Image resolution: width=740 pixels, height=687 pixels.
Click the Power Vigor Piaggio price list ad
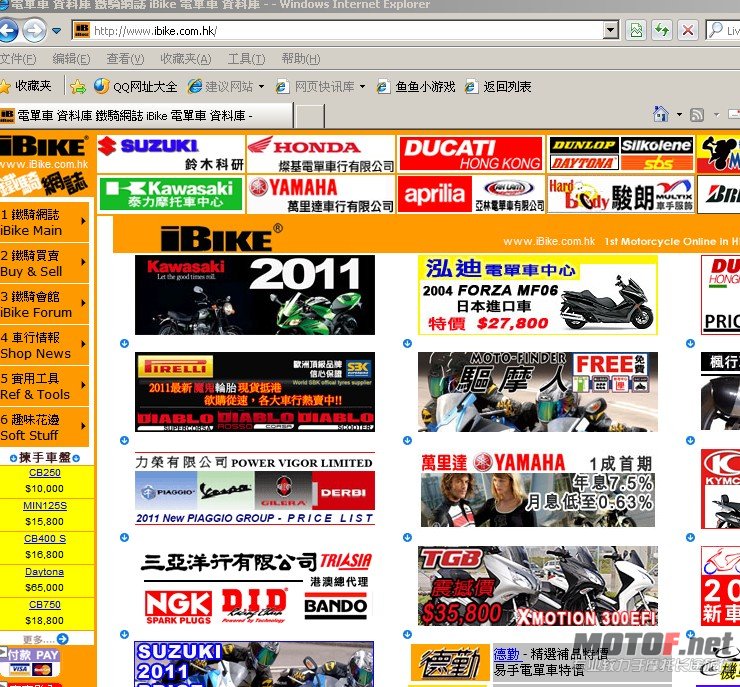tap(255, 488)
